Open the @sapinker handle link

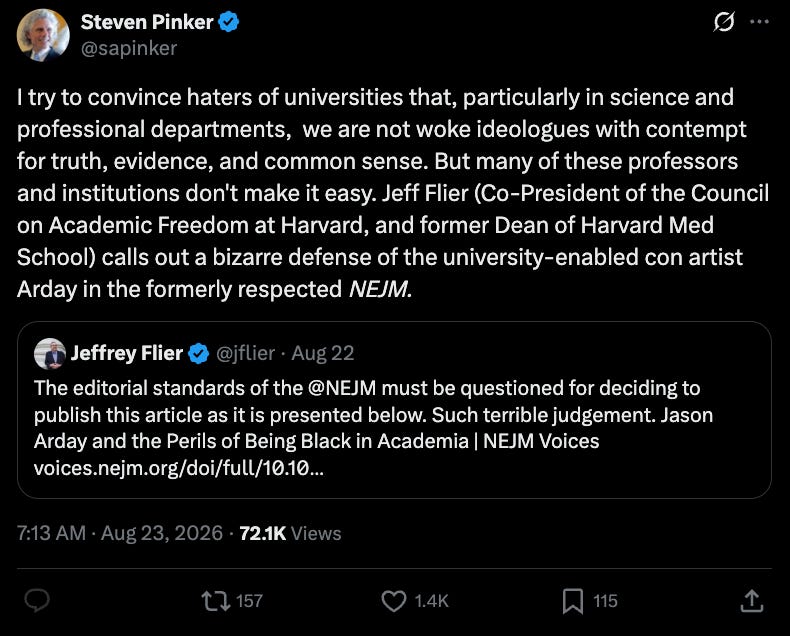tap(129, 48)
